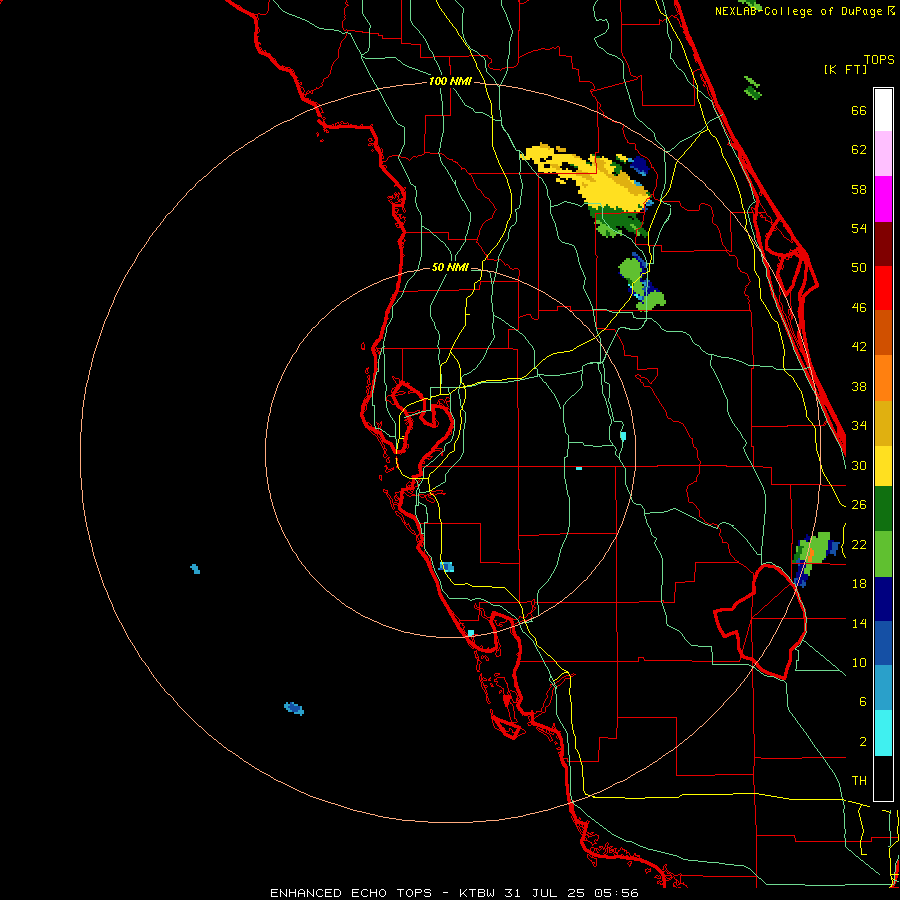Click the 22 legend value

pos(859,545)
